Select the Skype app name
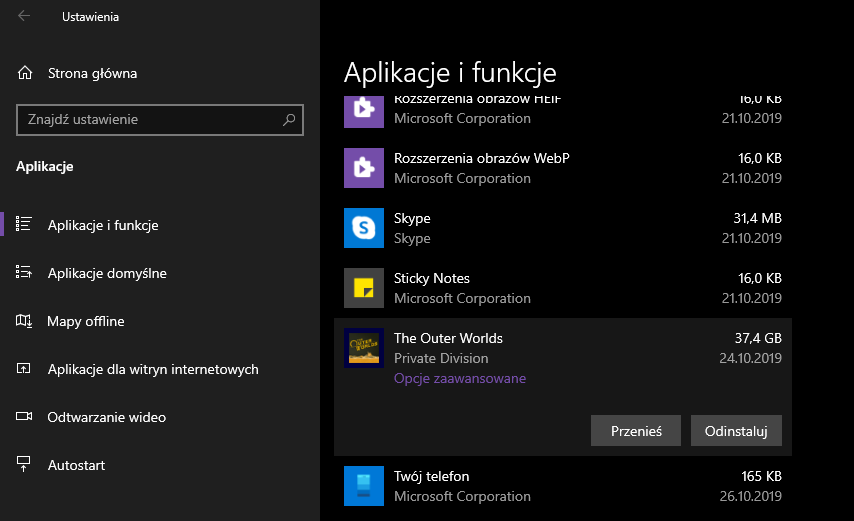The width and height of the screenshot is (854, 521). click(x=412, y=218)
